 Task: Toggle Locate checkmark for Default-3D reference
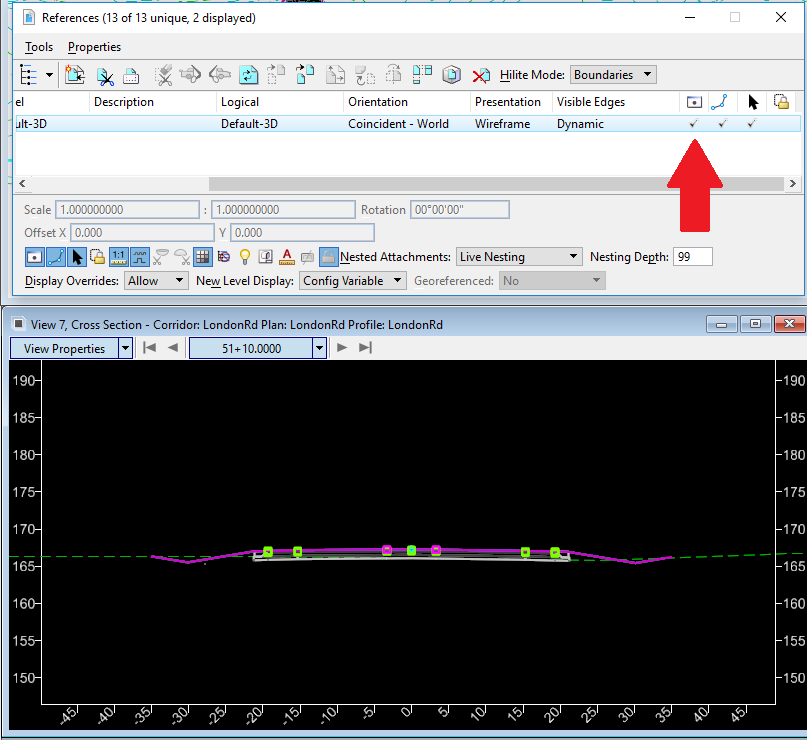752,124
